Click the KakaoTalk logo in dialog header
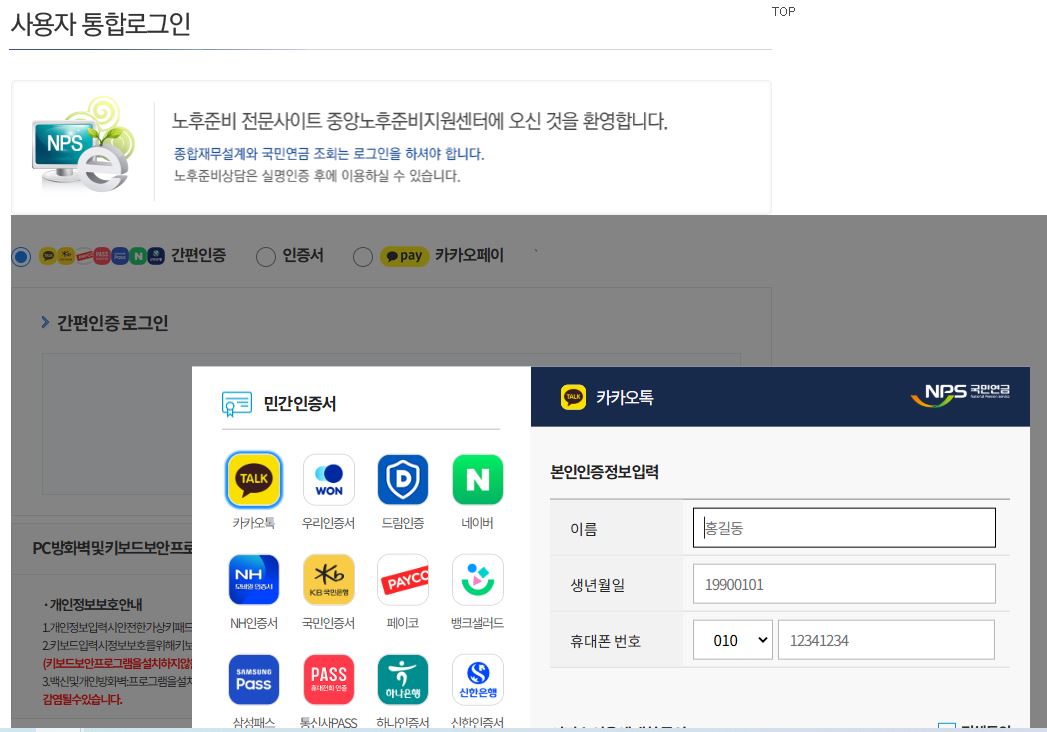The image size is (1047, 732). tap(573, 397)
